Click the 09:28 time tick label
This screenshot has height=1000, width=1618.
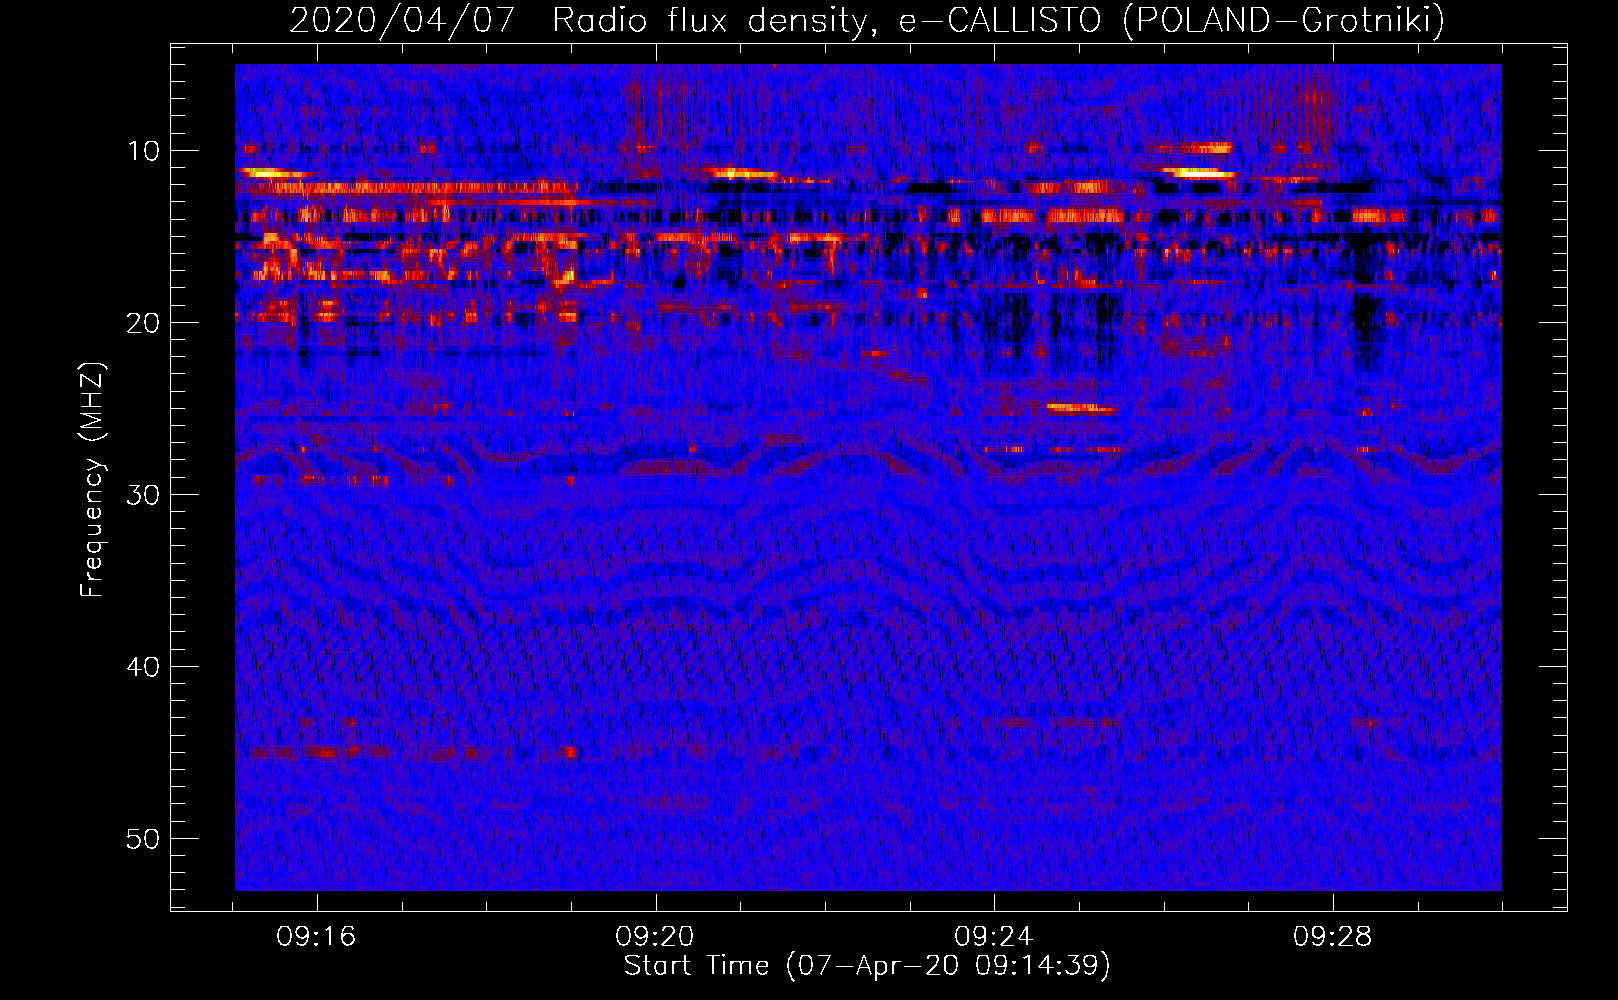[x=1333, y=937]
